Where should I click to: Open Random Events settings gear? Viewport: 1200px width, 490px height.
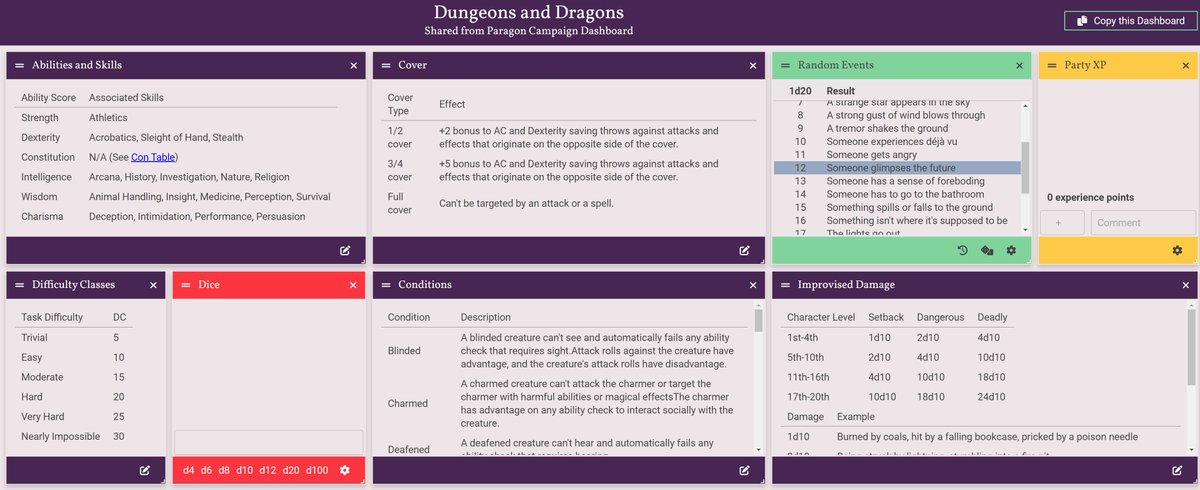point(1011,250)
